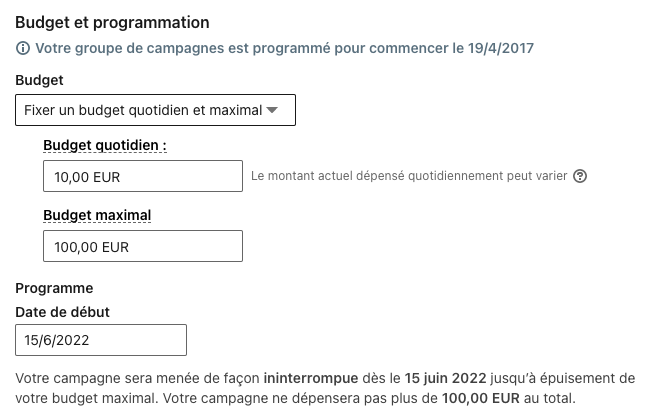The image size is (668, 413).
Task: Click the 'Date de début' label
Action: click(62, 312)
